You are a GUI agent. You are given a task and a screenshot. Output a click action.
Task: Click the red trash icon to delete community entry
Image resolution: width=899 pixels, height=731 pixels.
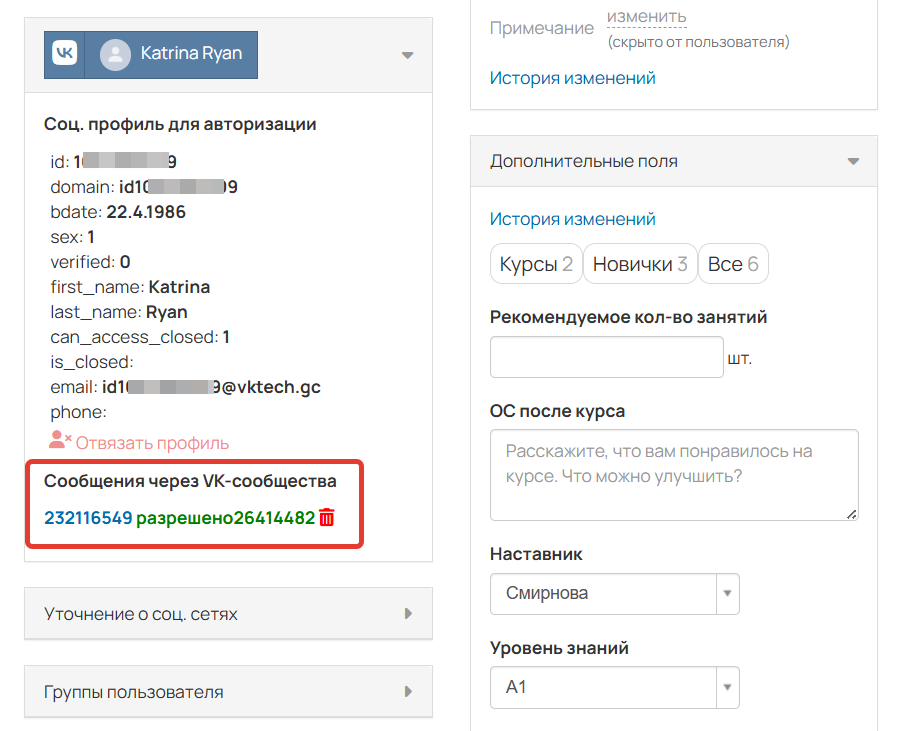coord(328,517)
